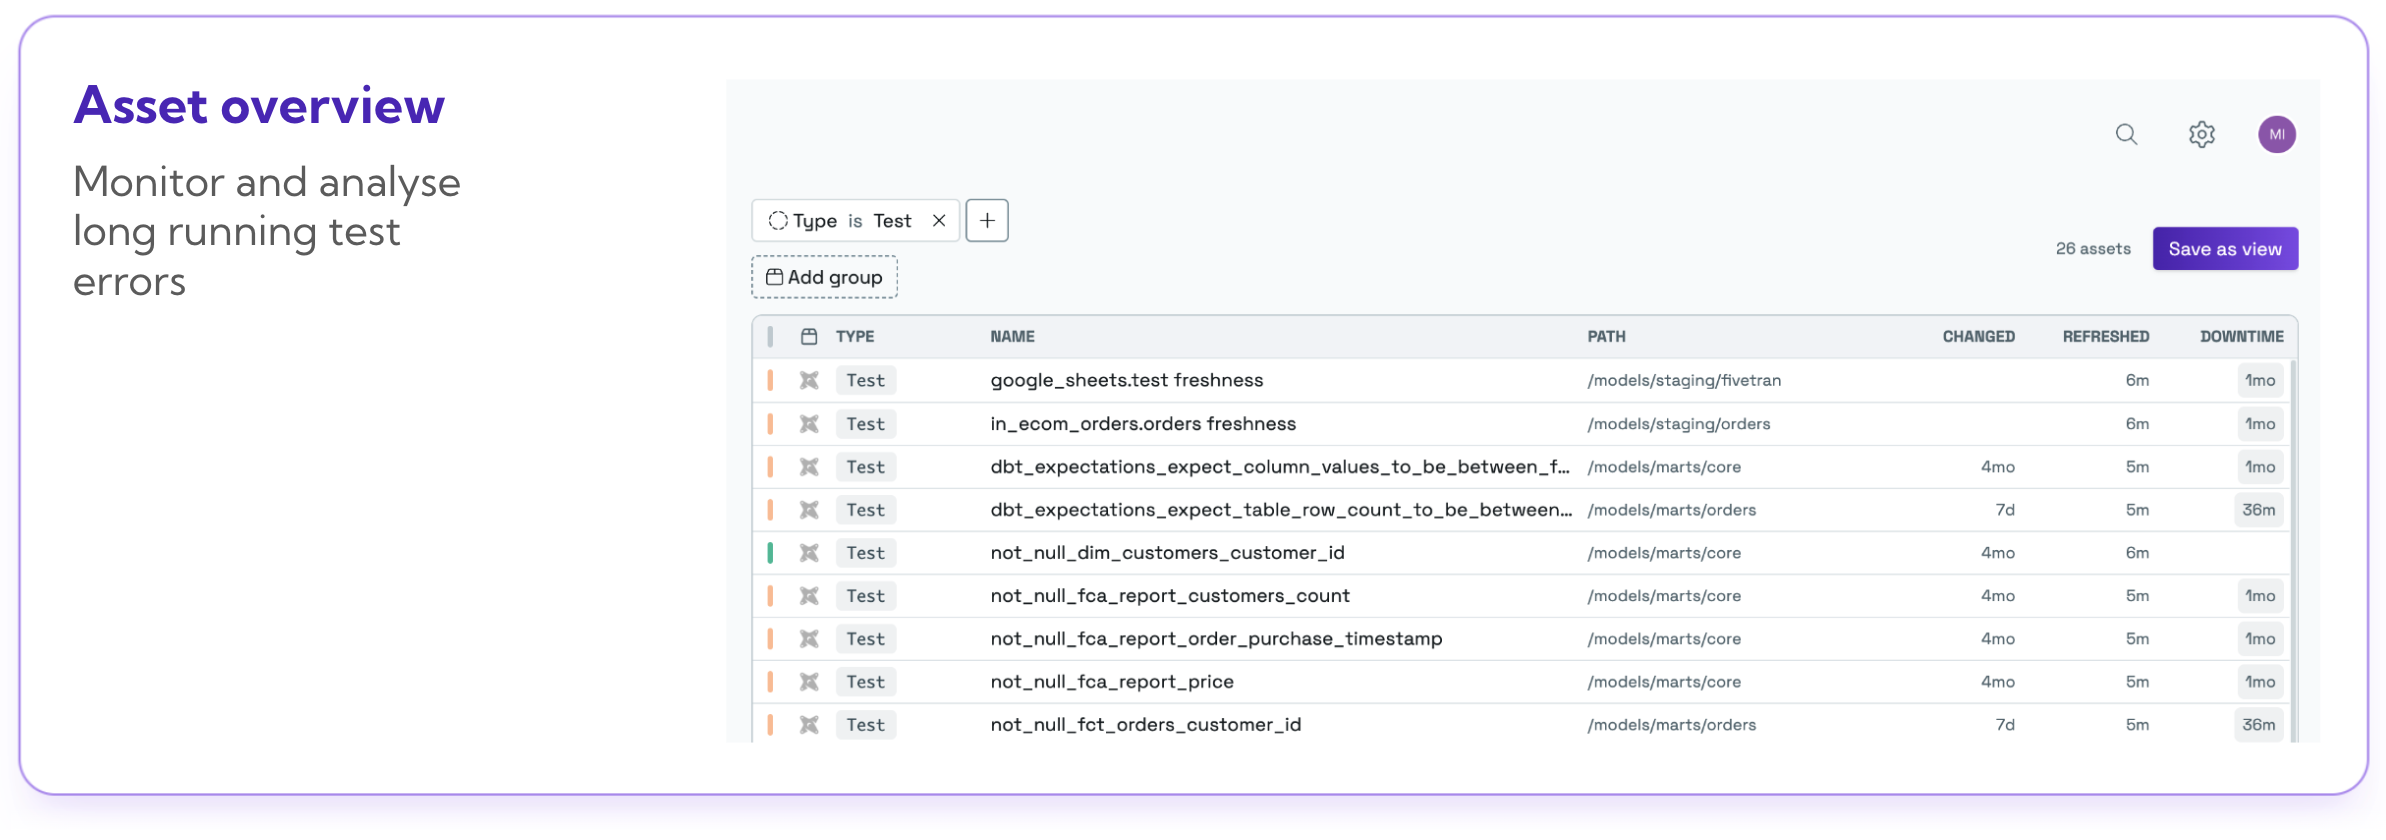The height and width of the screenshot is (840, 2386).
Task: Remove the Type is Test filter
Action: click(939, 221)
